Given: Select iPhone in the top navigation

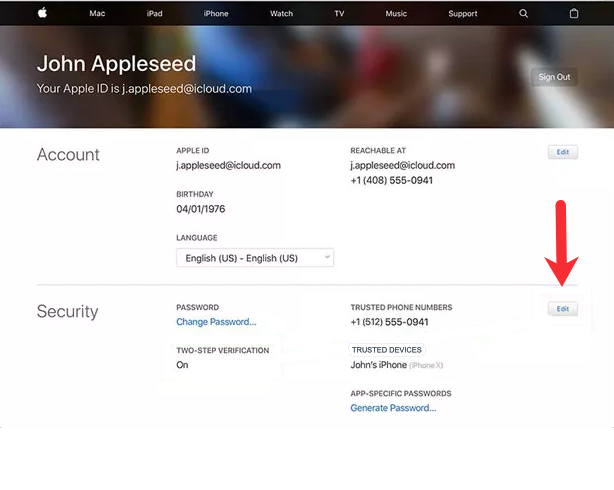Looking at the screenshot, I should coord(216,13).
